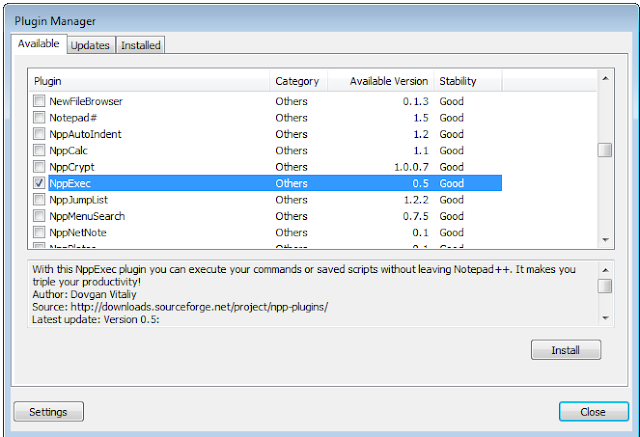Viewport: 640px width, 437px height.
Task: Click the 'Author: Dovgan Vitaliy' line
Action: point(84,294)
